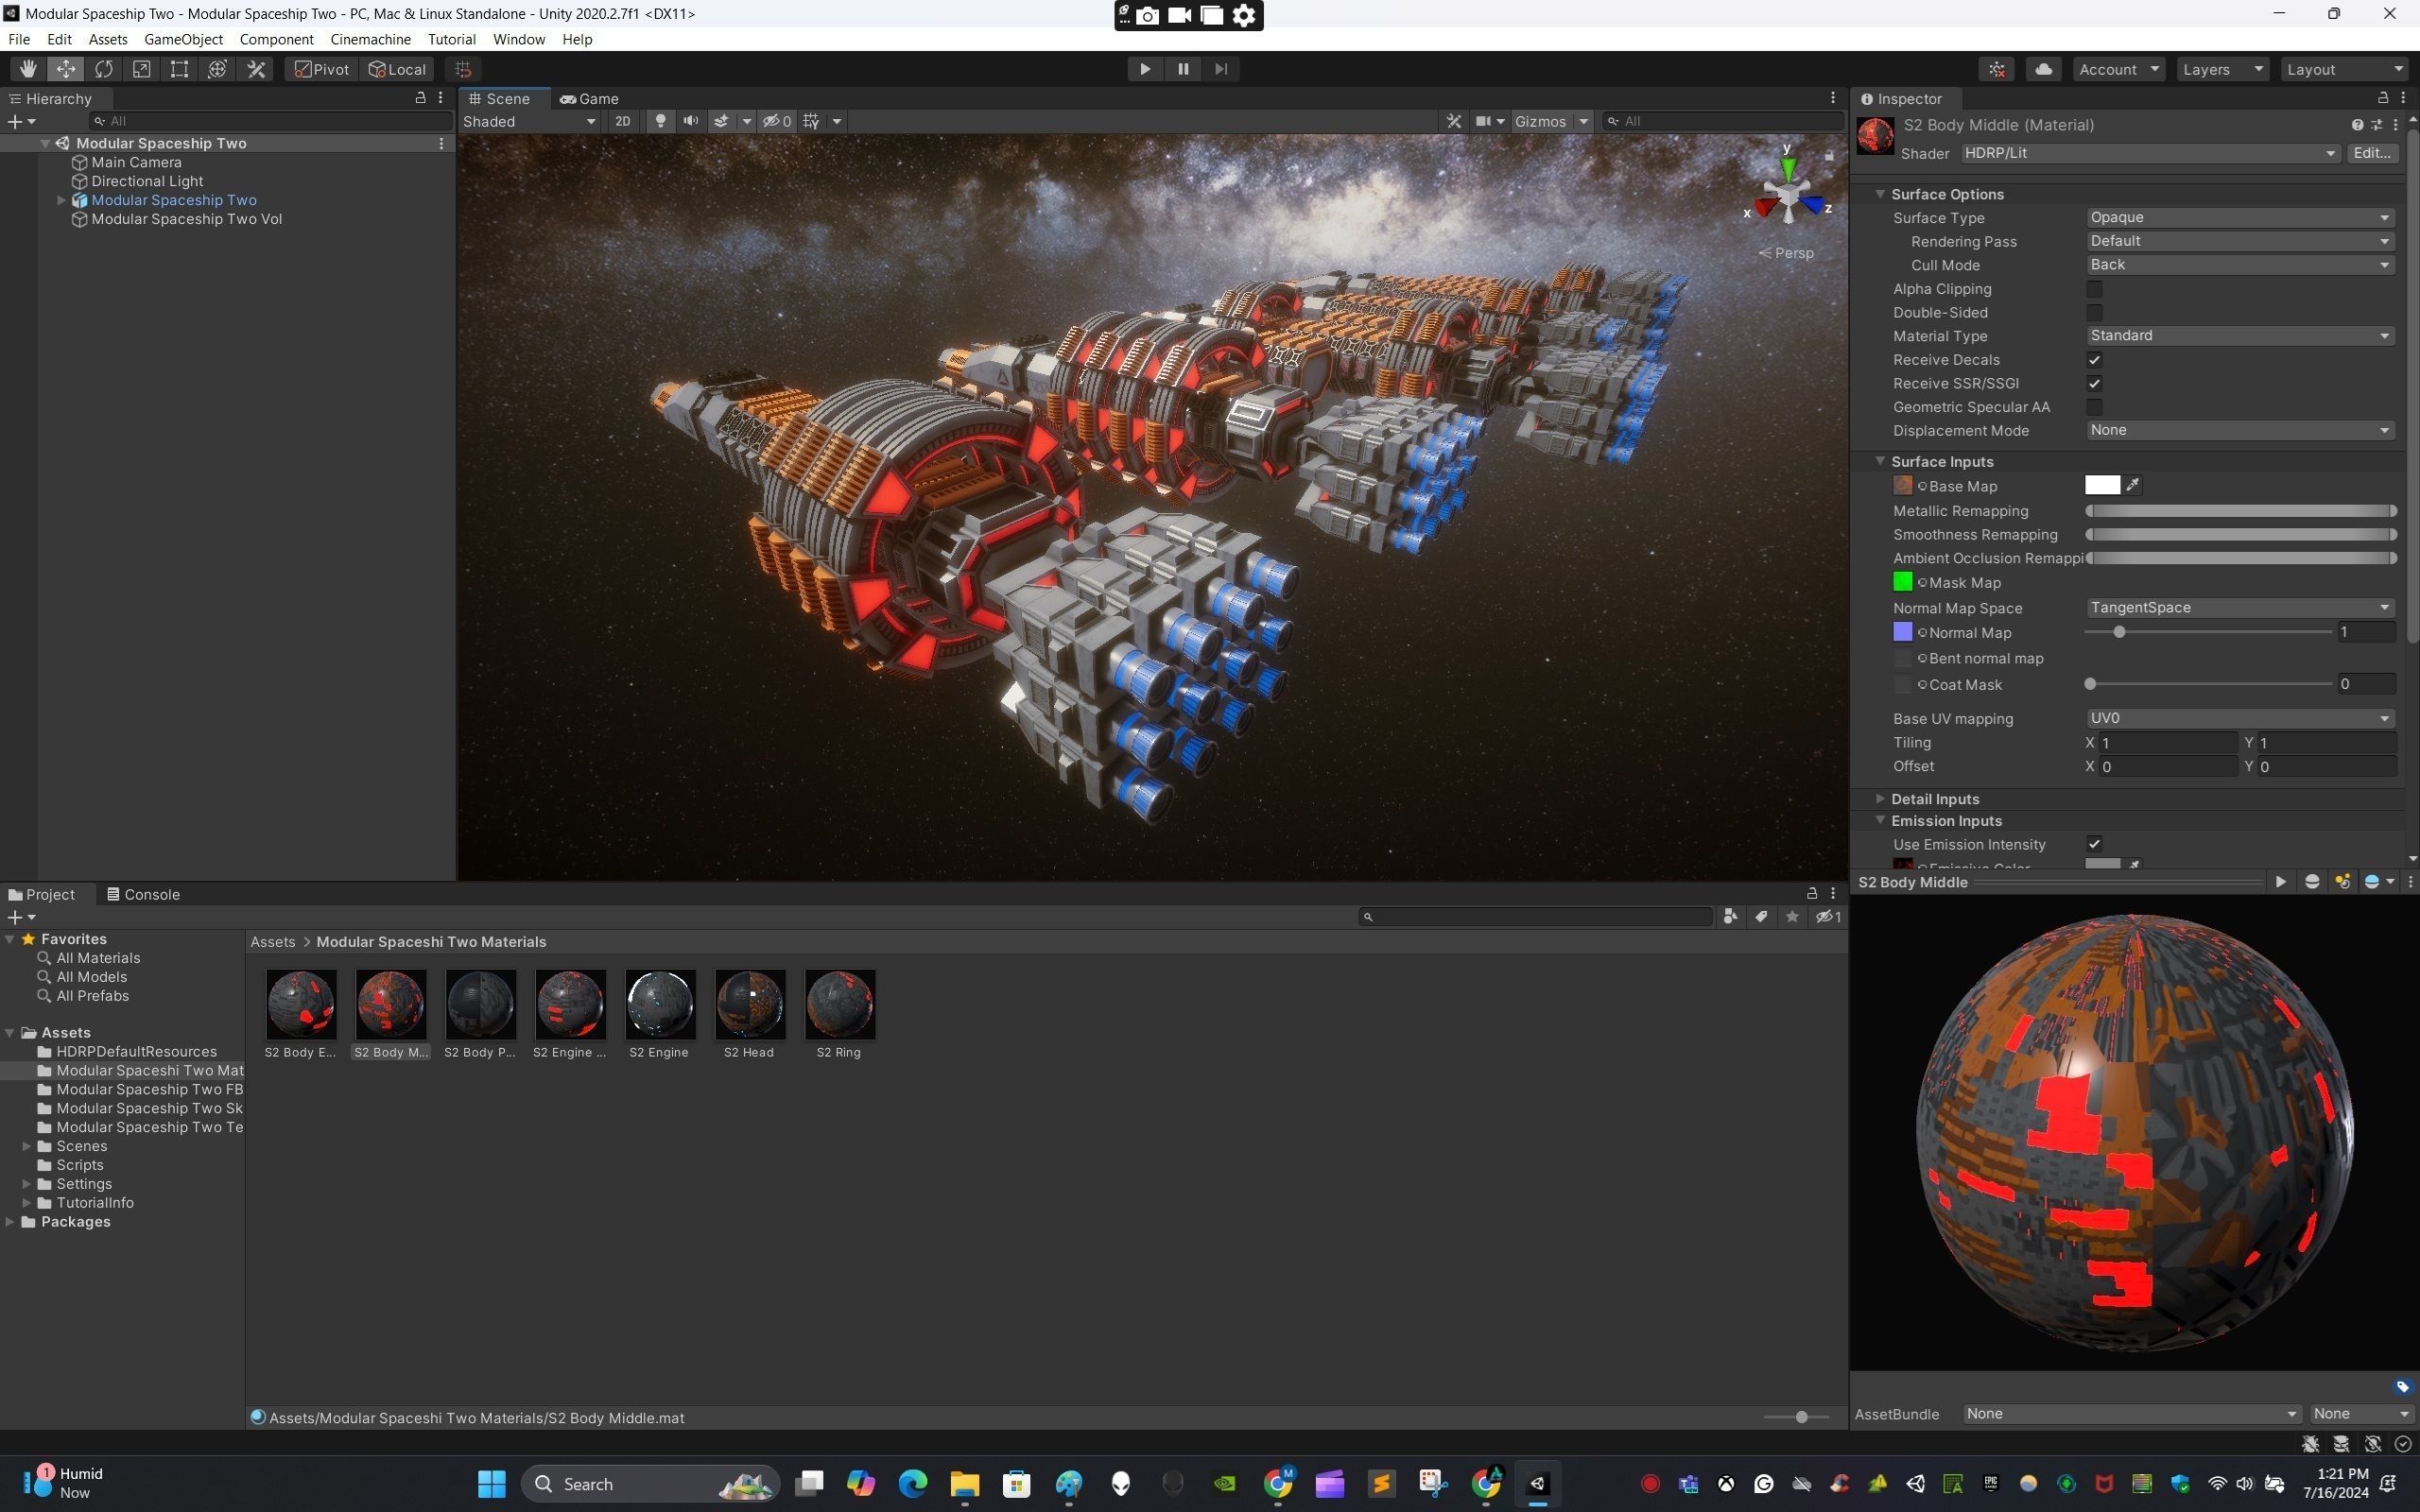Select the Hand tool
The height and width of the screenshot is (1512, 2420).
pos(28,69)
